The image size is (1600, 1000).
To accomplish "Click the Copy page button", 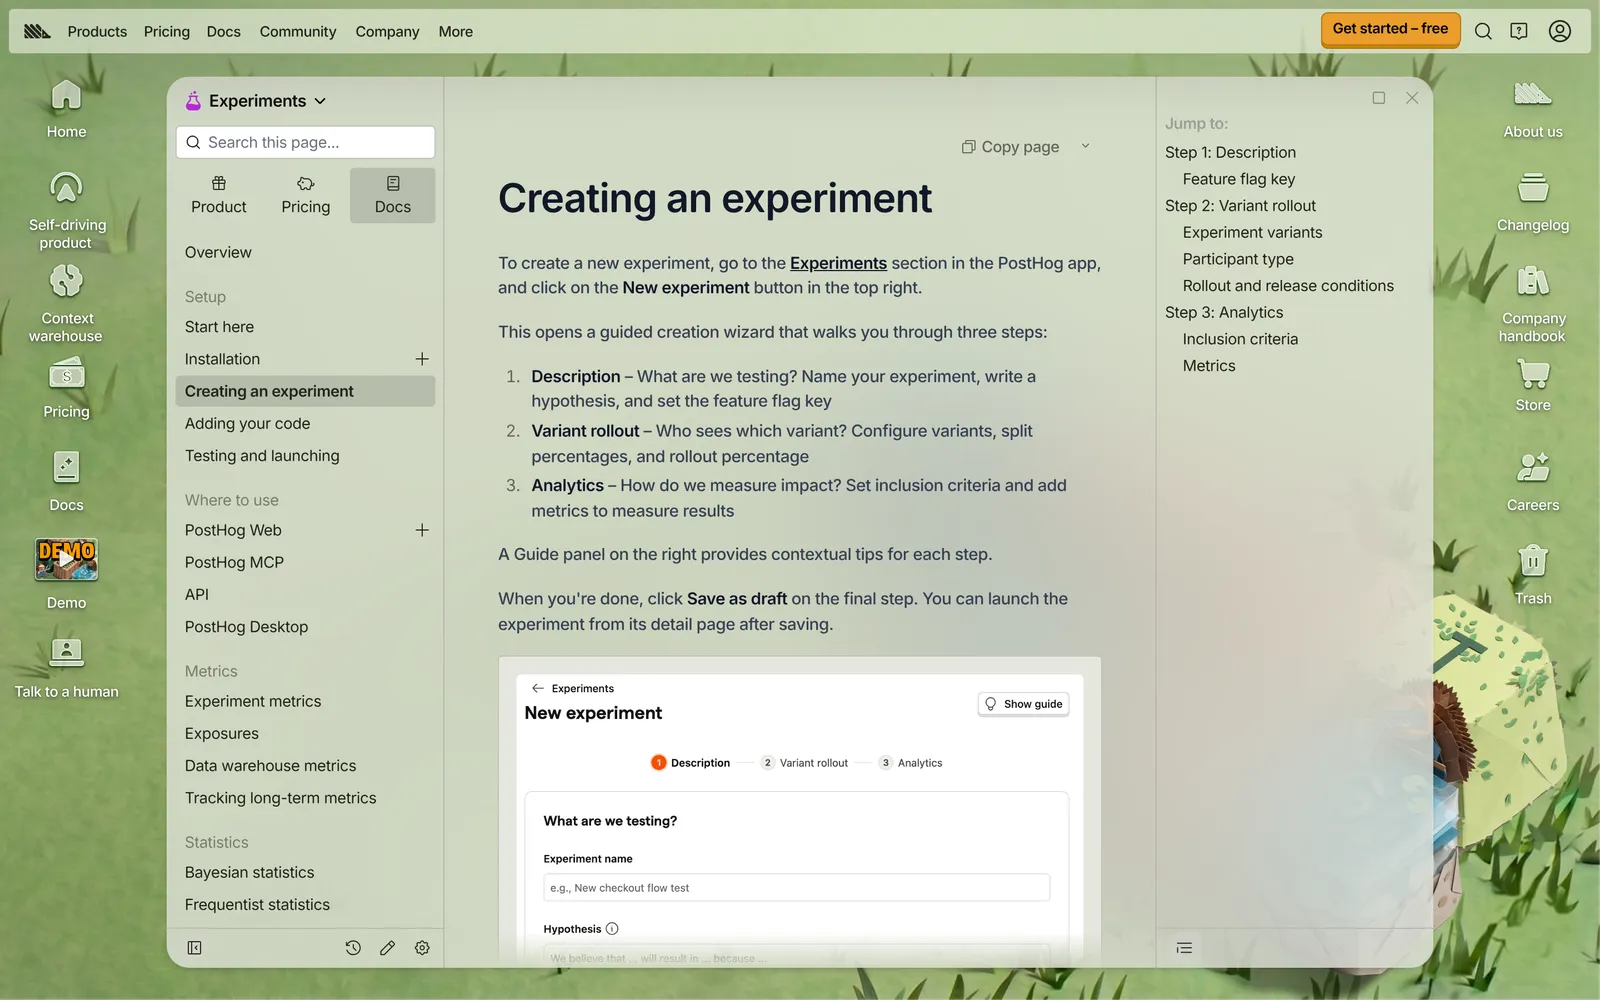I will pos(1010,147).
